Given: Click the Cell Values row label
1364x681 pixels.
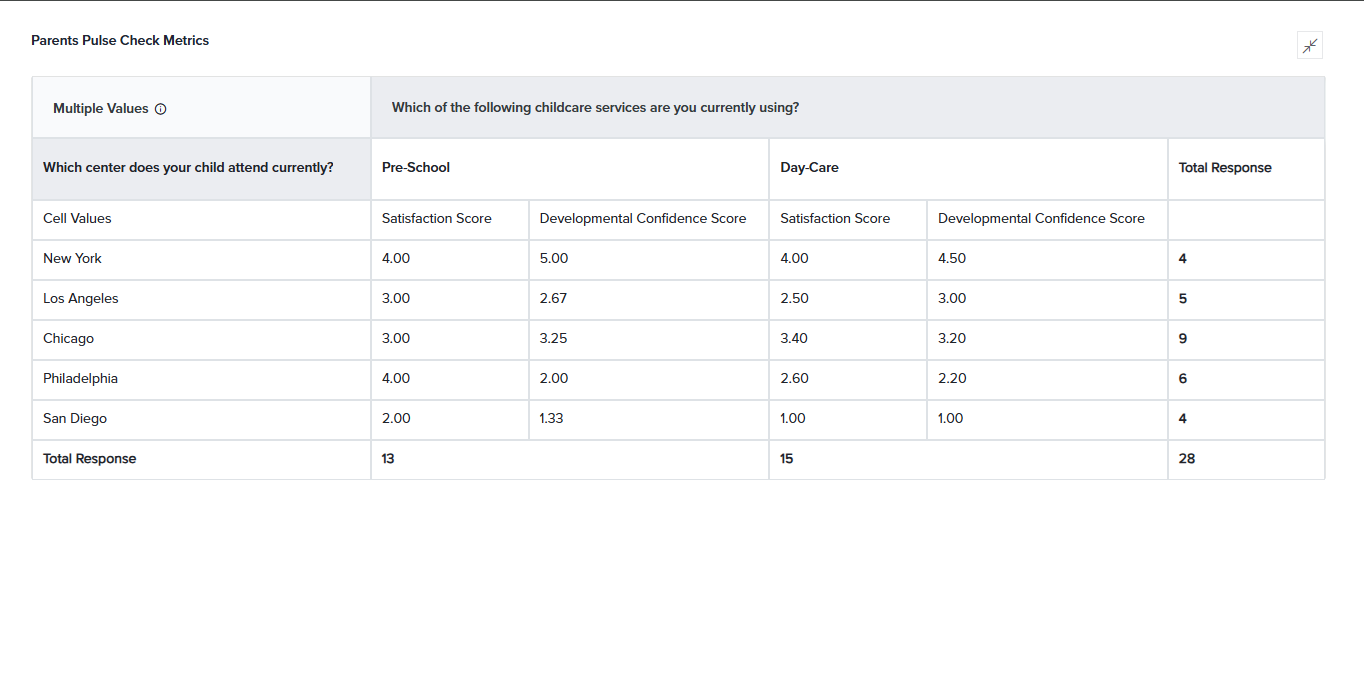Looking at the screenshot, I should coord(77,218).
